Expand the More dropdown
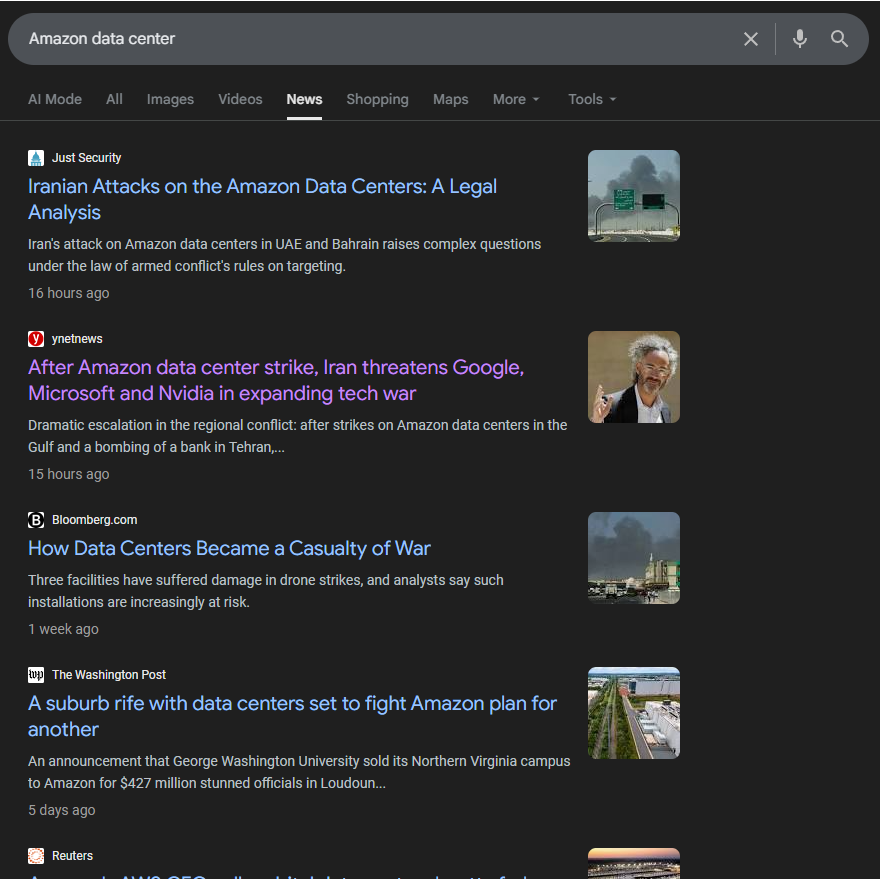Image resolution: width=880 pixels, height=879 pixels. (x=516, y=99)
